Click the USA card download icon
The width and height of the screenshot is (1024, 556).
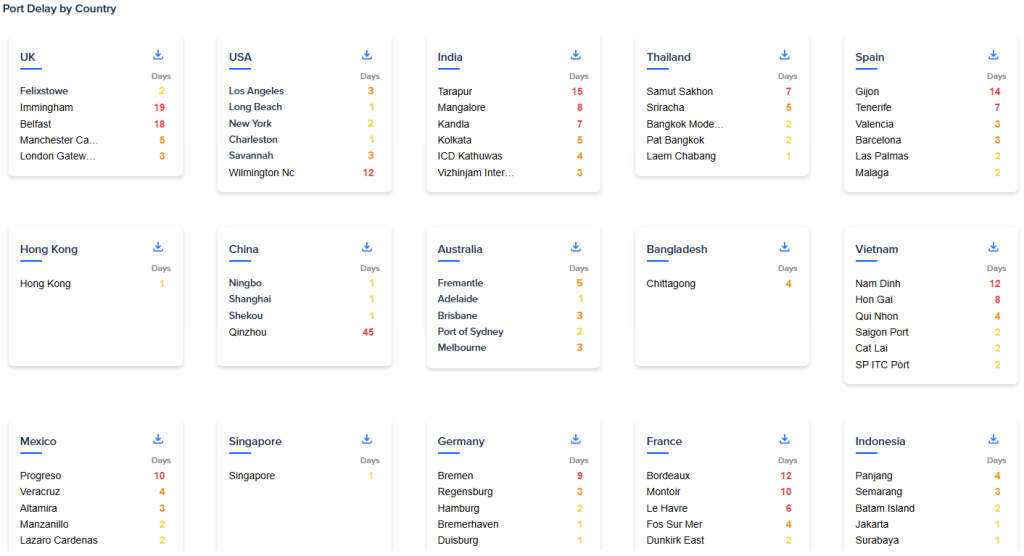point(367,55)
